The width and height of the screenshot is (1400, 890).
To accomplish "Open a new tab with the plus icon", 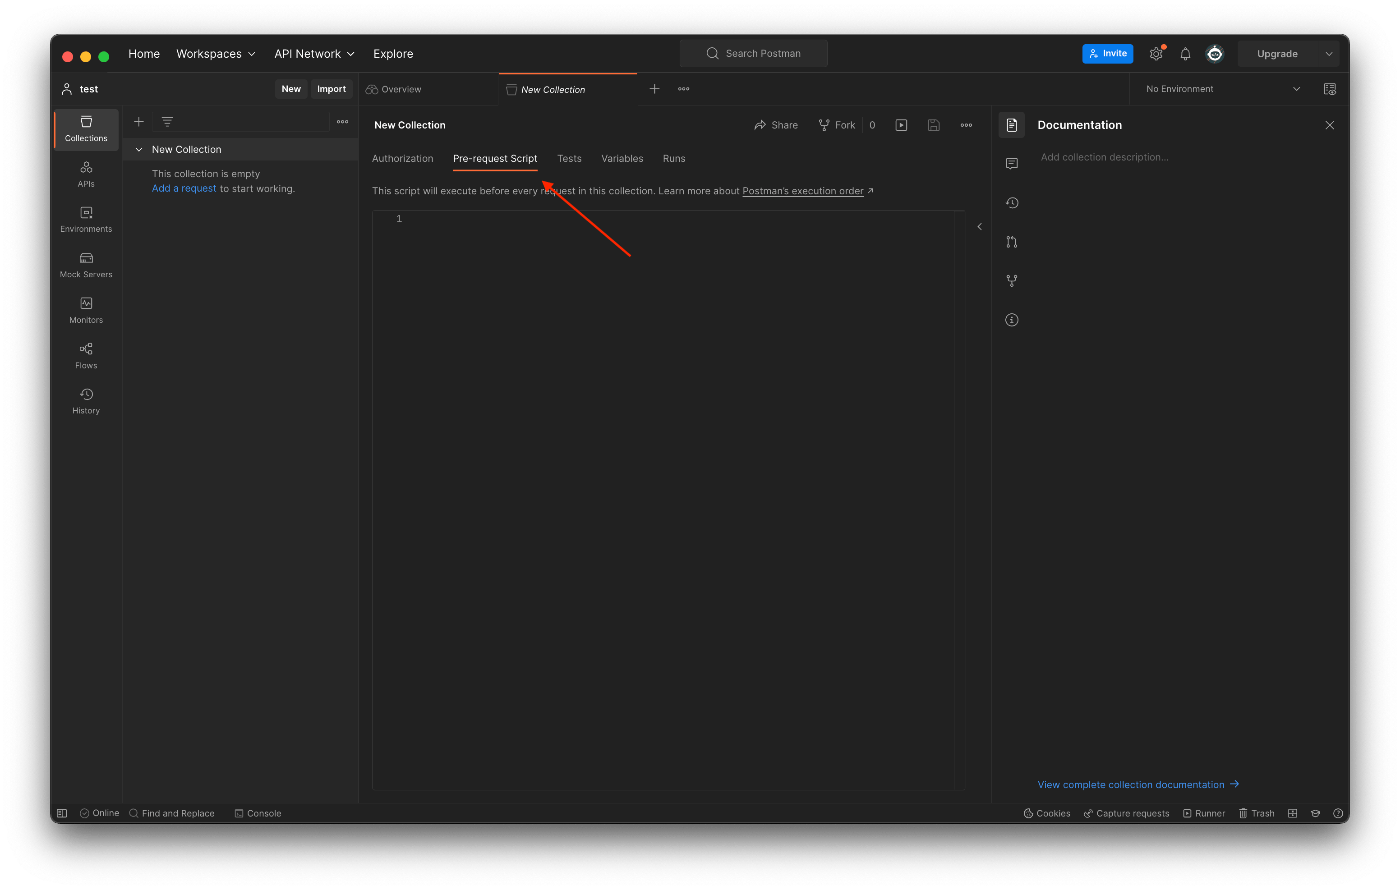I will pyautogui.click(x=655, y=89).
